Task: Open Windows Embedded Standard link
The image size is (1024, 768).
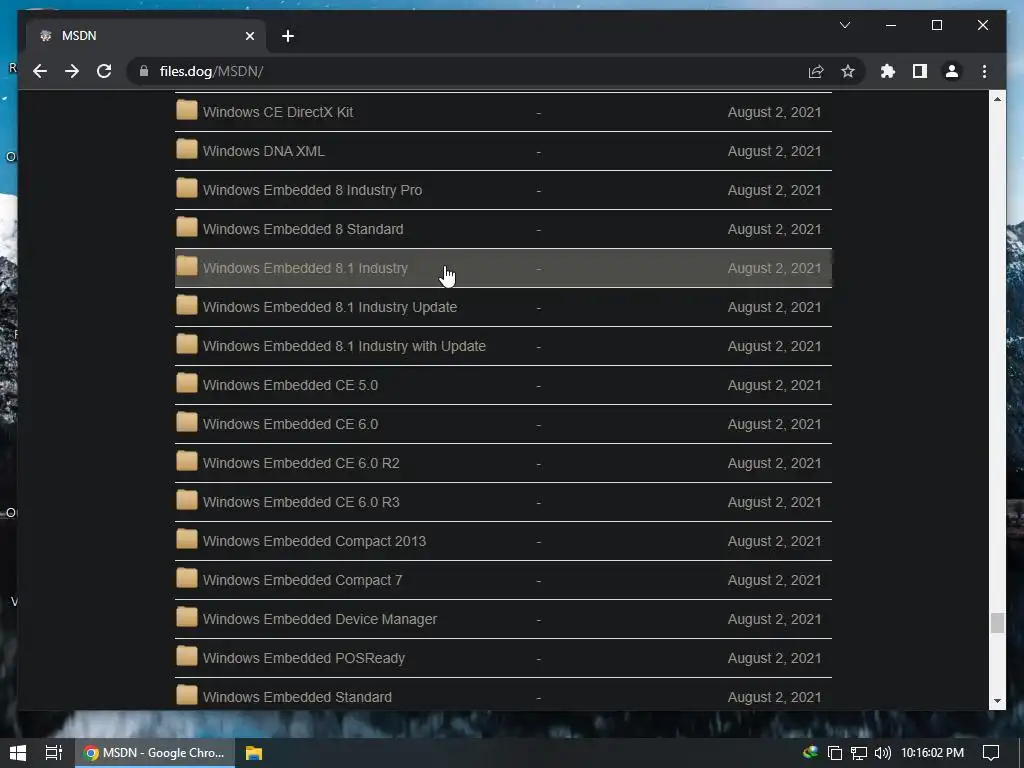Action: click(x=297, y=697)
